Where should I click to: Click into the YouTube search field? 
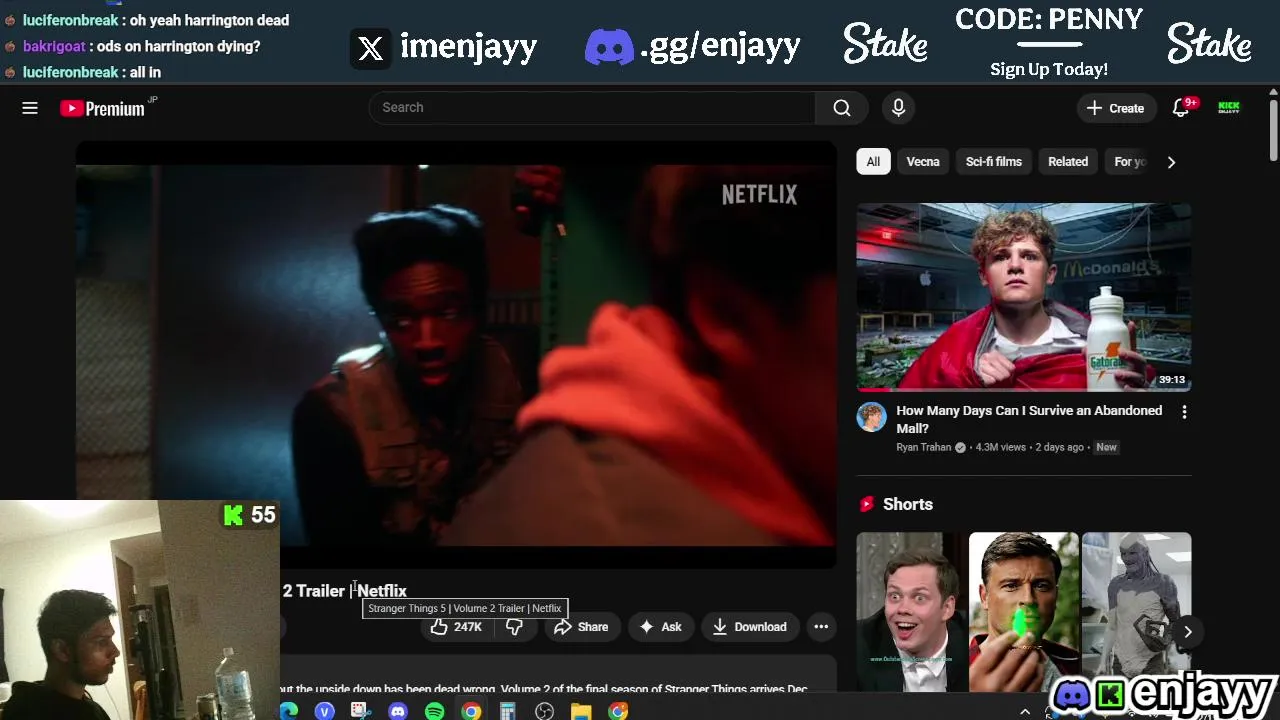click(592, 108)
